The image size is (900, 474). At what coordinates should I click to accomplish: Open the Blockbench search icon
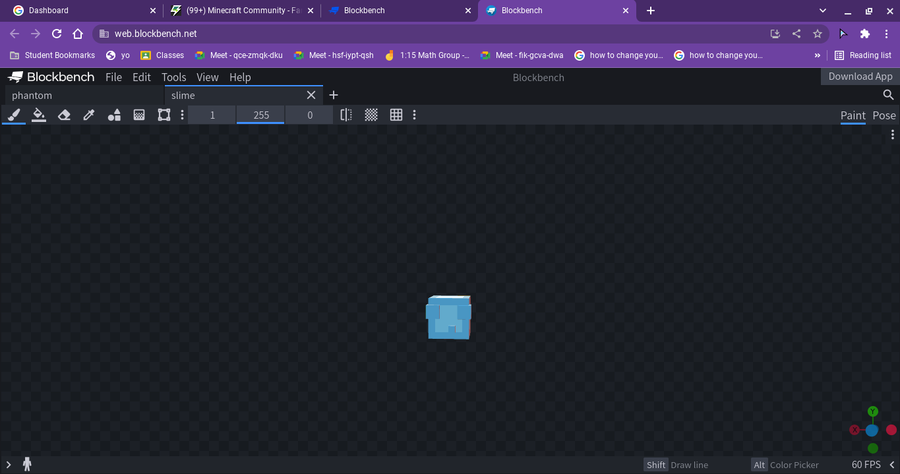click(888, 95)
